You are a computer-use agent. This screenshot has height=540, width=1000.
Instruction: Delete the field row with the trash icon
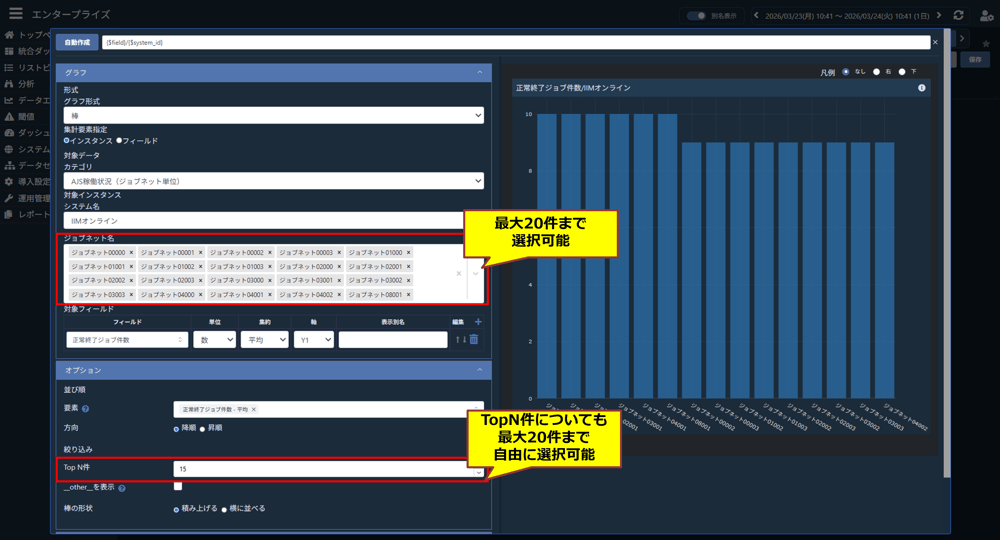[x=474, y=340]
